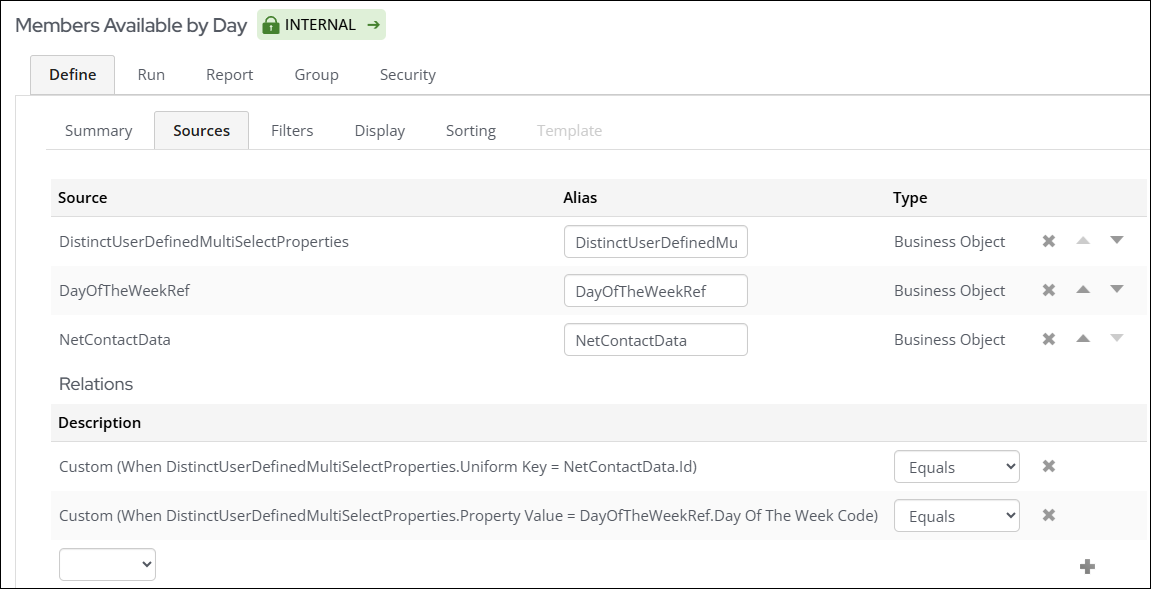
Task: Click the green lock icon
Action: [x=271, y=25]
